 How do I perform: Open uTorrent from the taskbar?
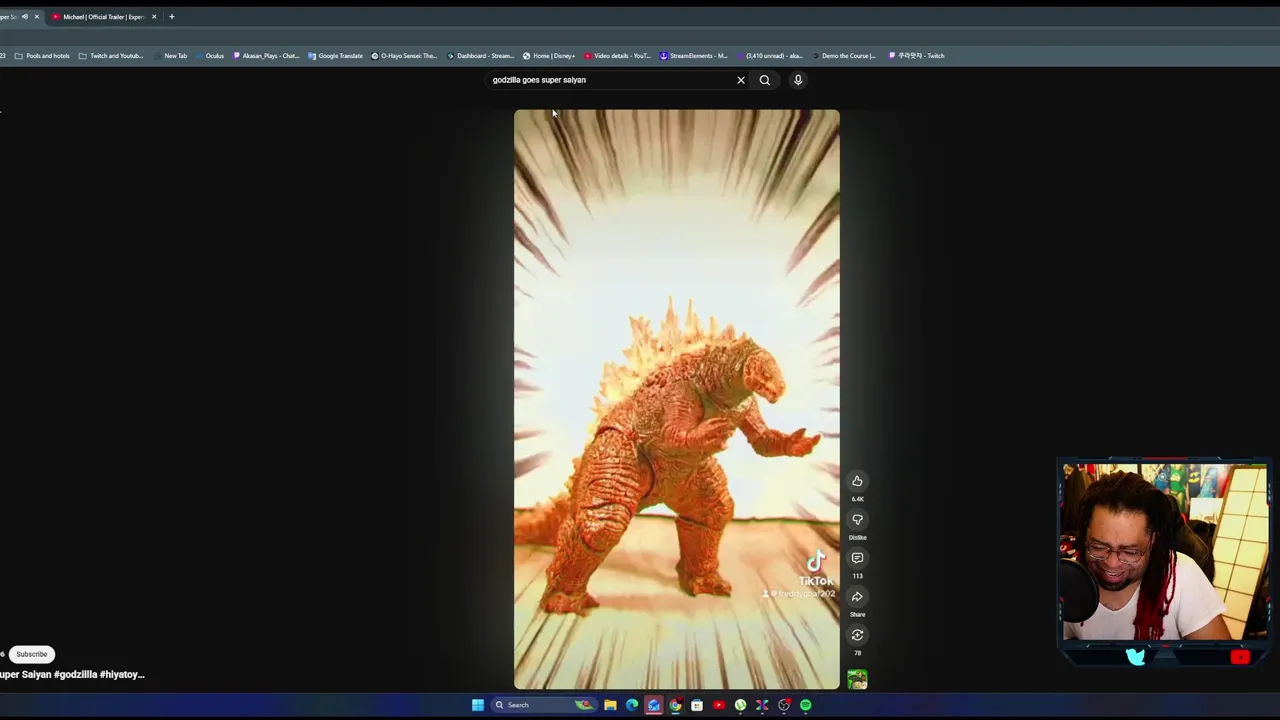click(740, 705)
